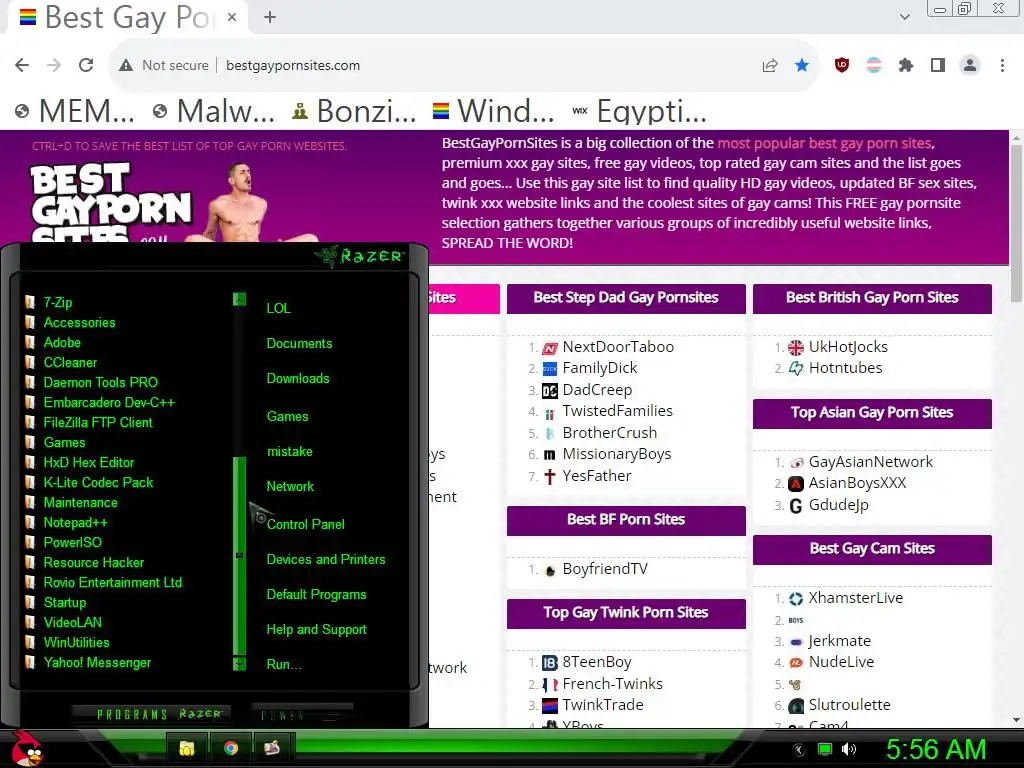
Task: Click the programs list scroll-down arrow
Action: [x=239, y=664]
